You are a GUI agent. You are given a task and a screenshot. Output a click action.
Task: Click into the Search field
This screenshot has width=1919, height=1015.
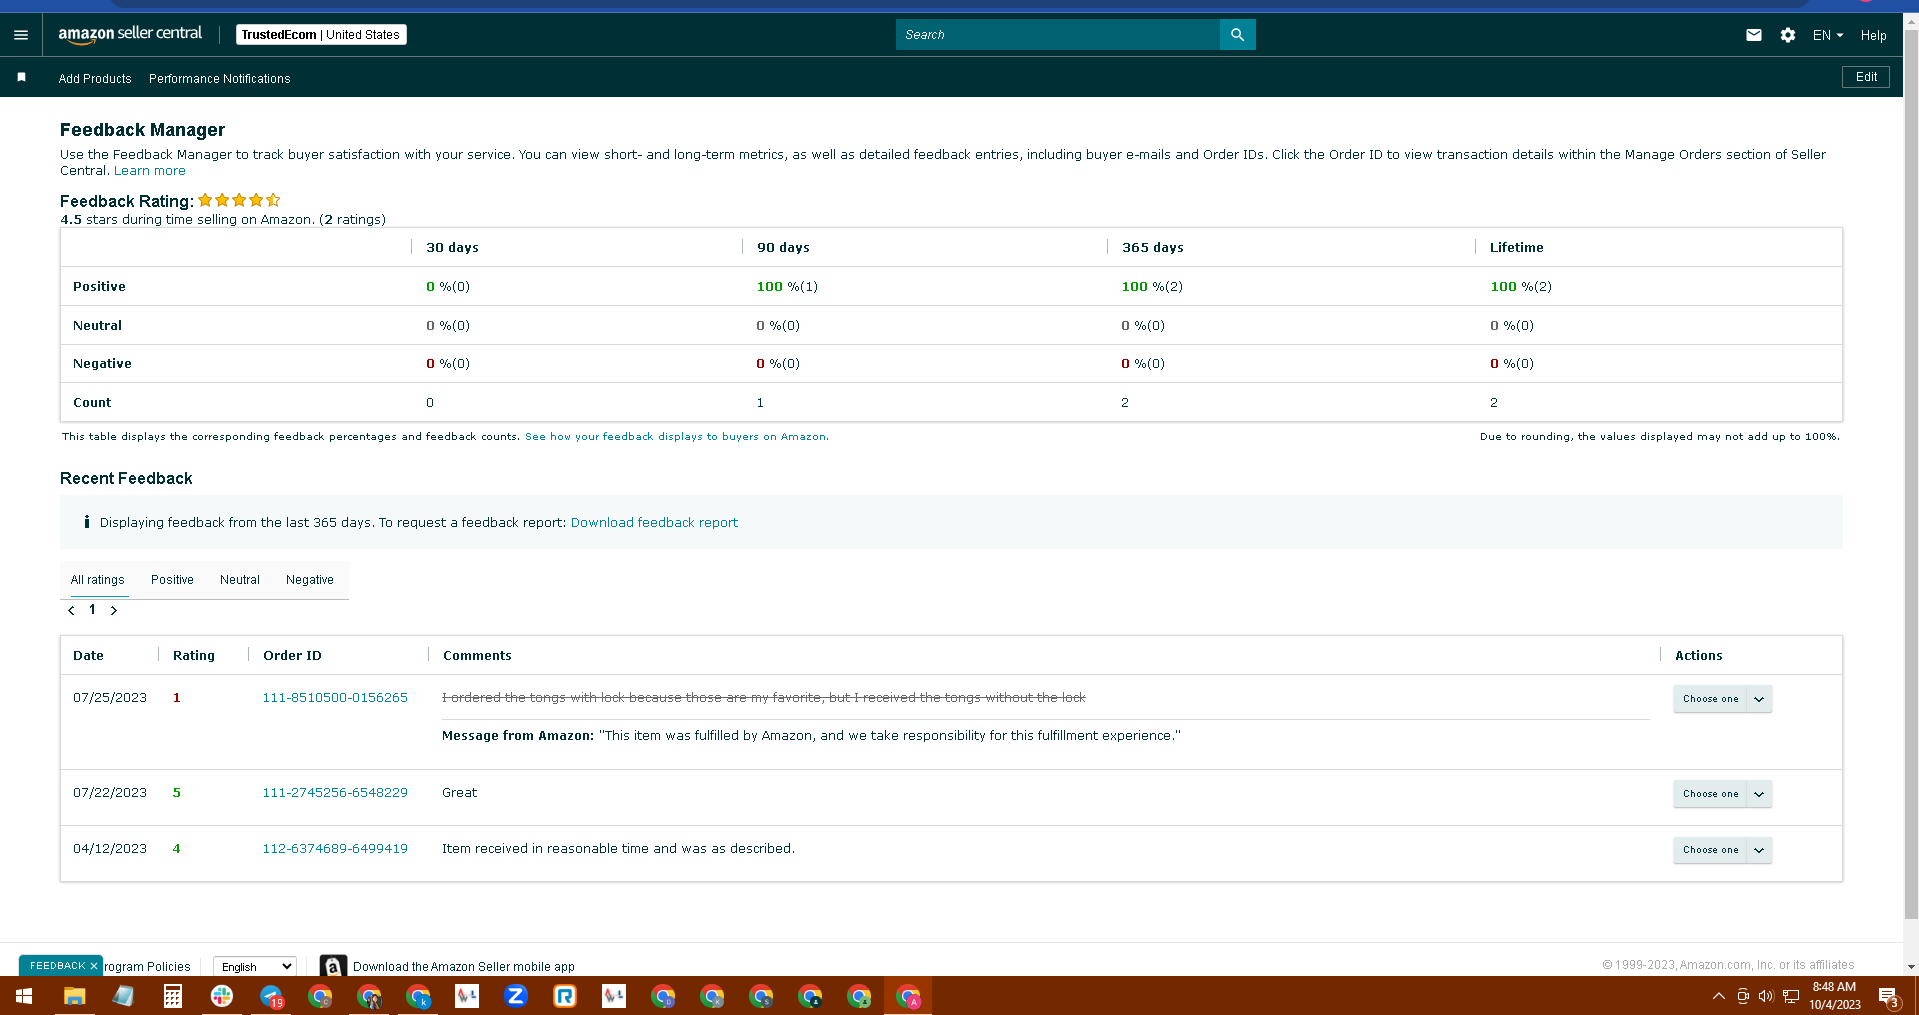click(1058, 35)
